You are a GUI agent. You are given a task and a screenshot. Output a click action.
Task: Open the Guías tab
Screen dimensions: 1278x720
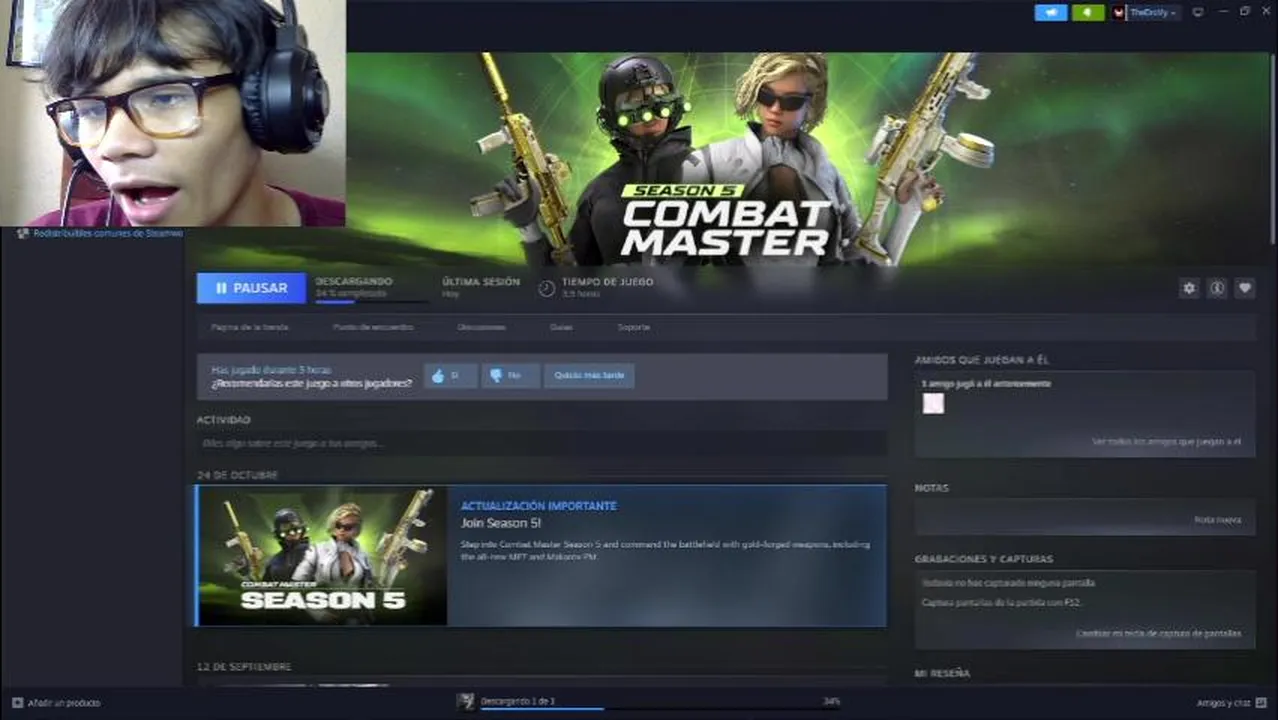561,327
